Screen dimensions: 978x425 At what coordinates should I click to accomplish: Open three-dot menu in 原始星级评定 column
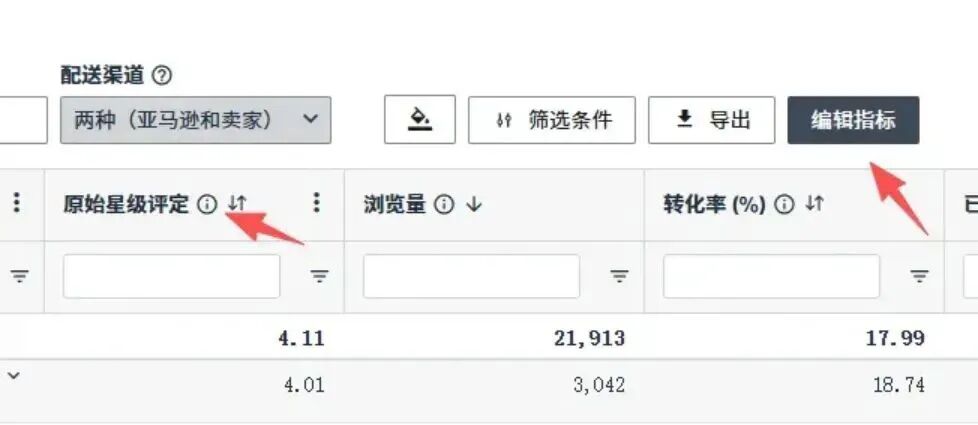(x=317, y=202)
